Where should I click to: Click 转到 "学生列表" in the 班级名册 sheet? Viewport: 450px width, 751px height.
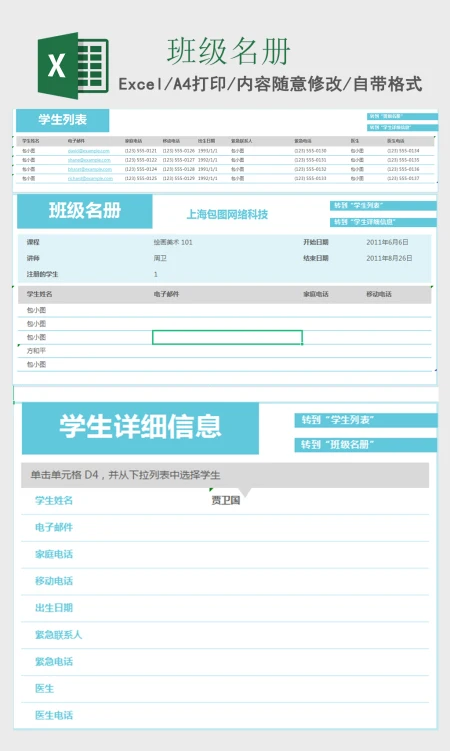tap(383, 205)
